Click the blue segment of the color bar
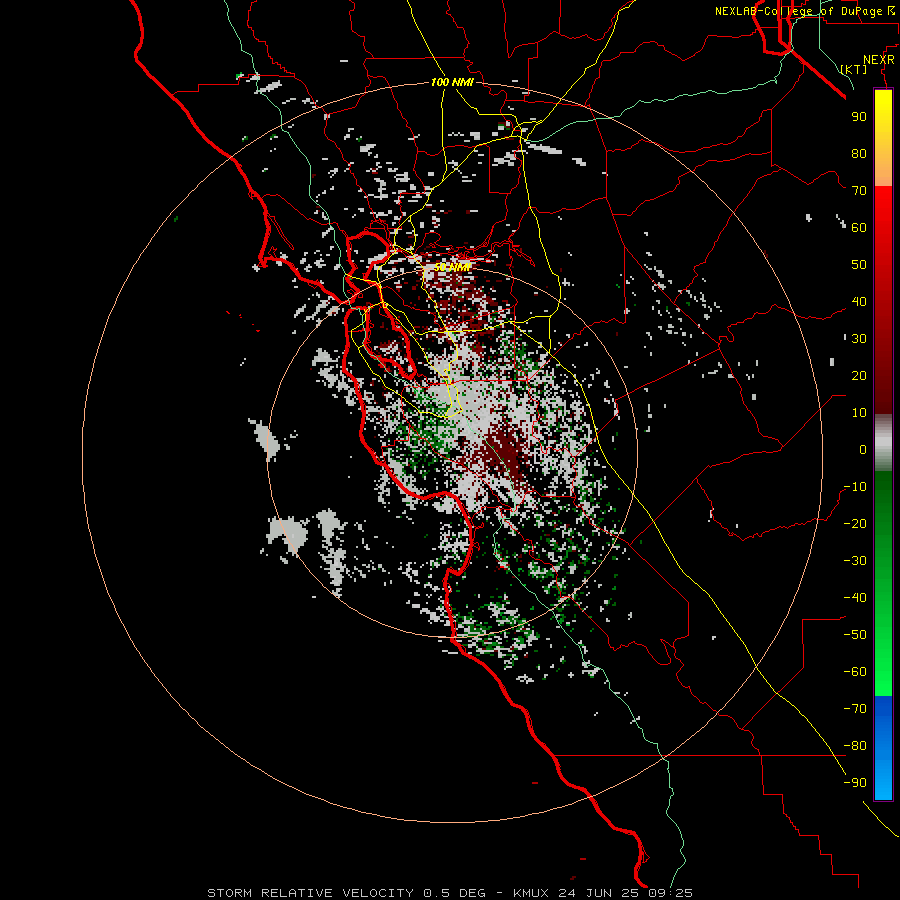Screen dimensions: 900x900 [x=883, y=748]
